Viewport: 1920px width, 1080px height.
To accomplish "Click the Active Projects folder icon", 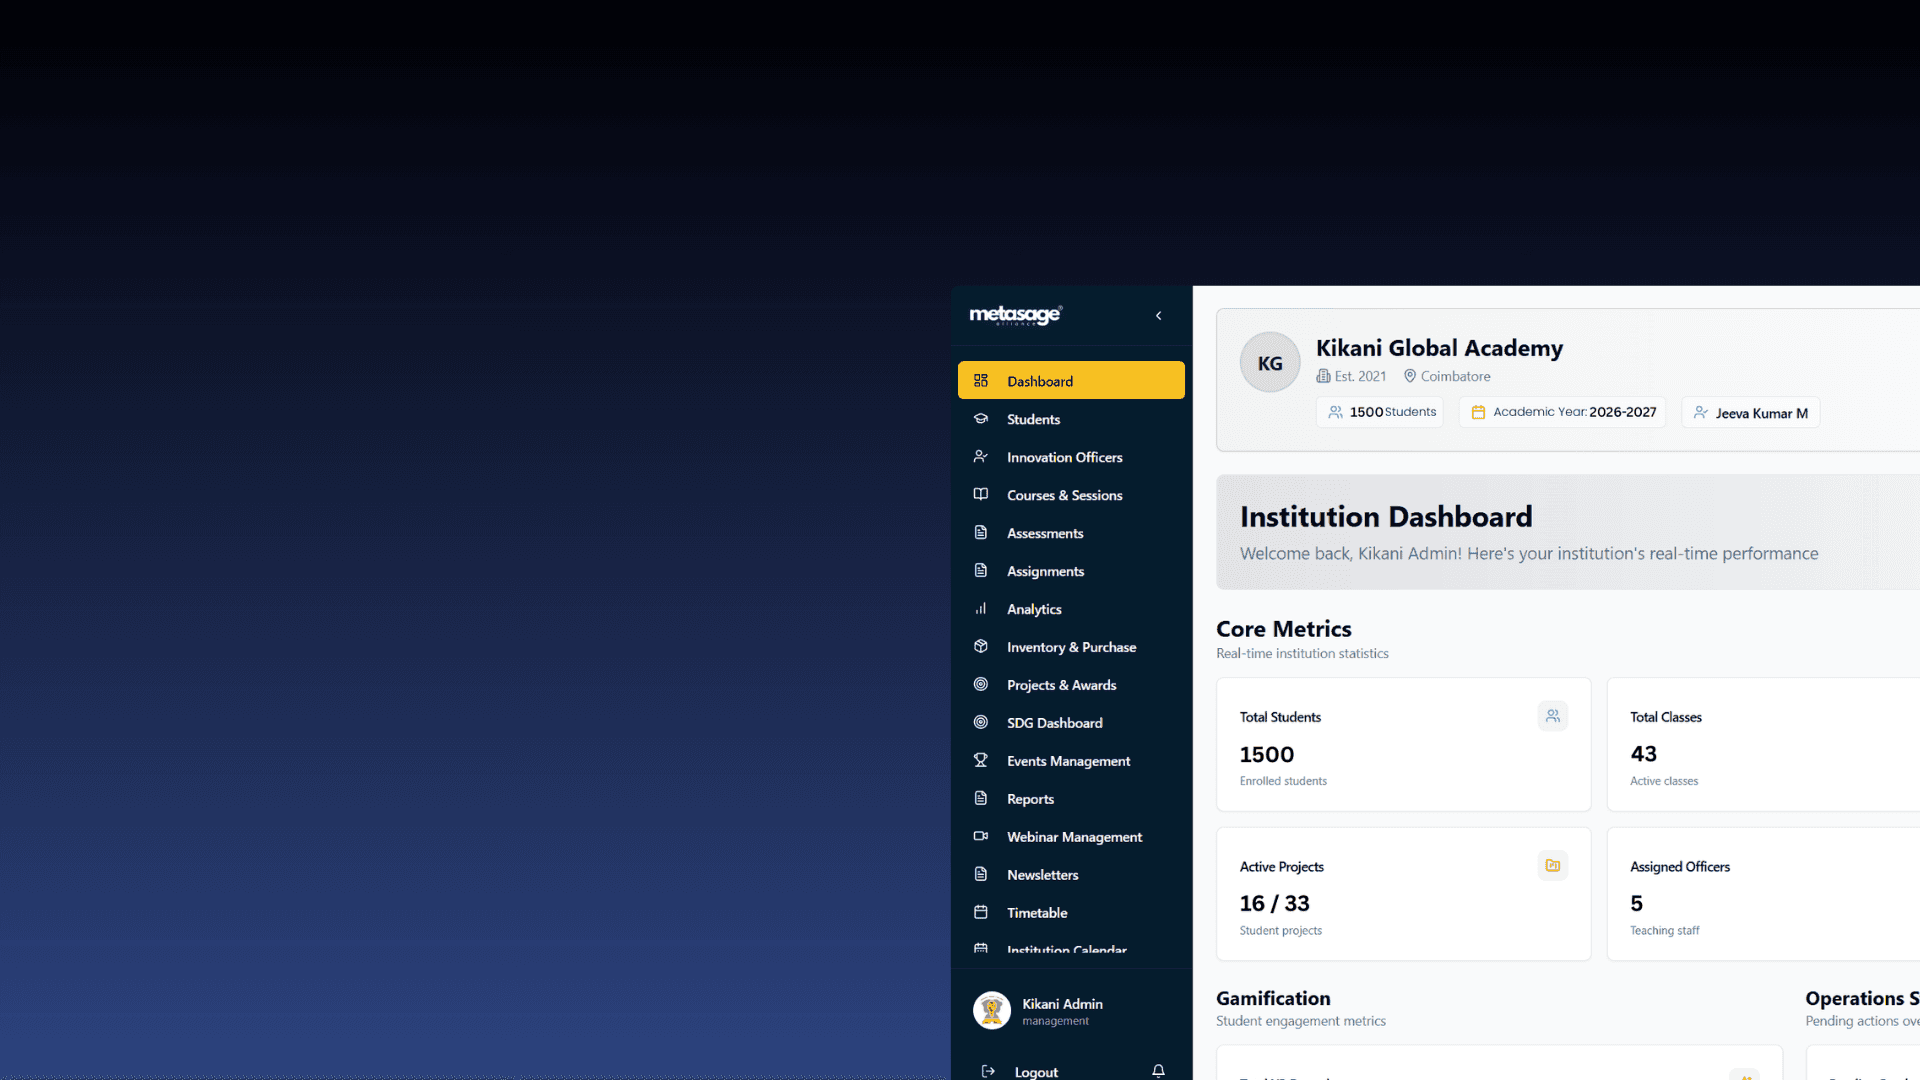I will click(x=1552, y=866).
